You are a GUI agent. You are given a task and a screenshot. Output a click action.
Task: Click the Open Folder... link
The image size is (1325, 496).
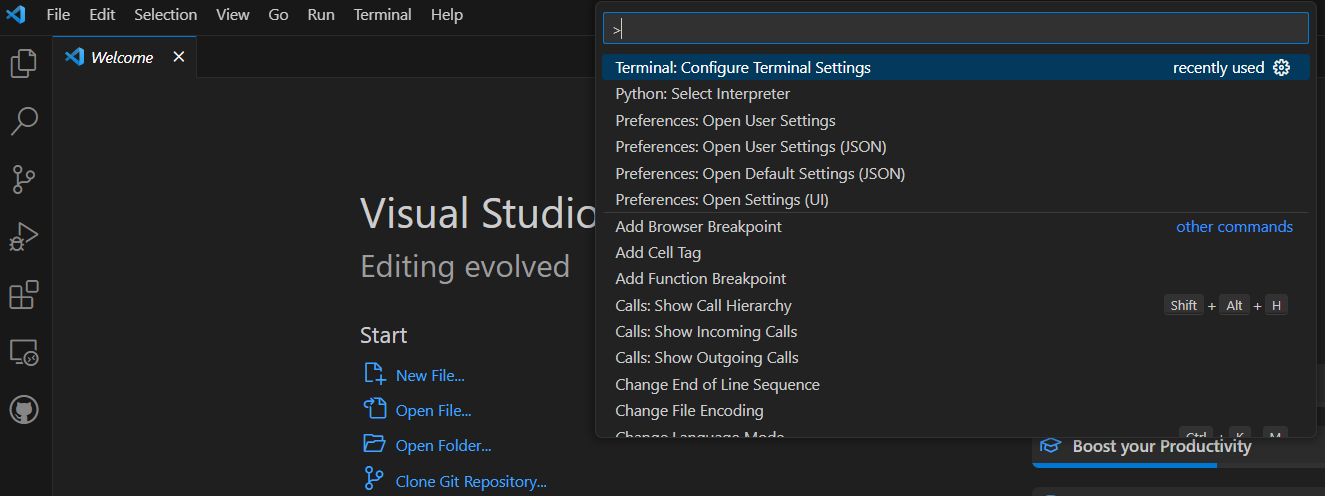tap(443, 446)
